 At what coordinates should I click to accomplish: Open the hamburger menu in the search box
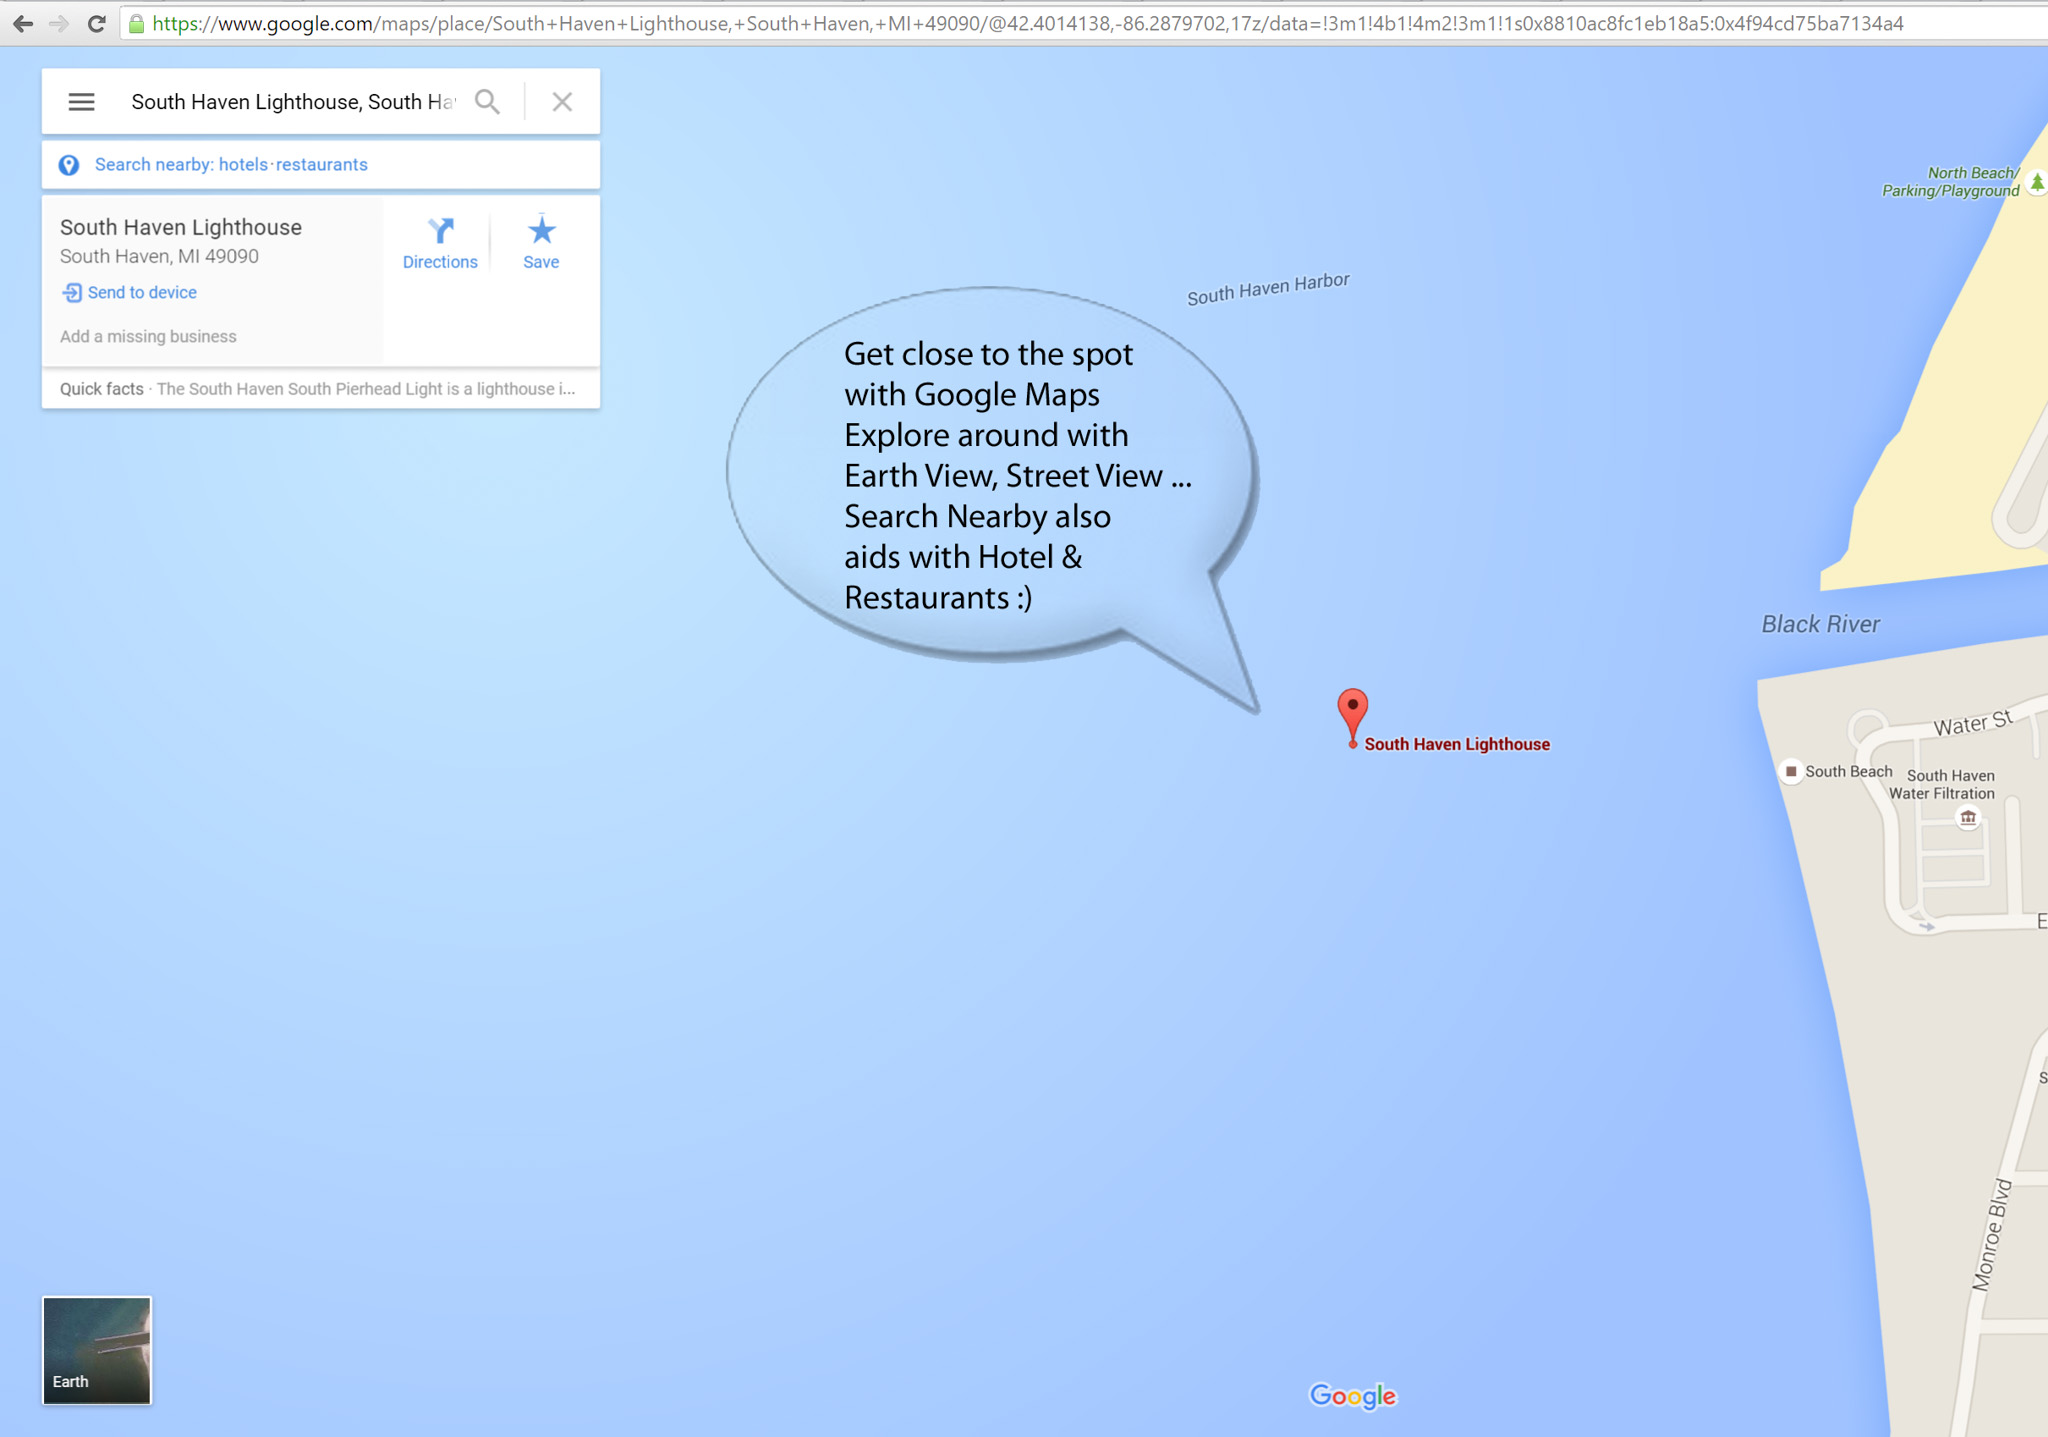[81, 102]
